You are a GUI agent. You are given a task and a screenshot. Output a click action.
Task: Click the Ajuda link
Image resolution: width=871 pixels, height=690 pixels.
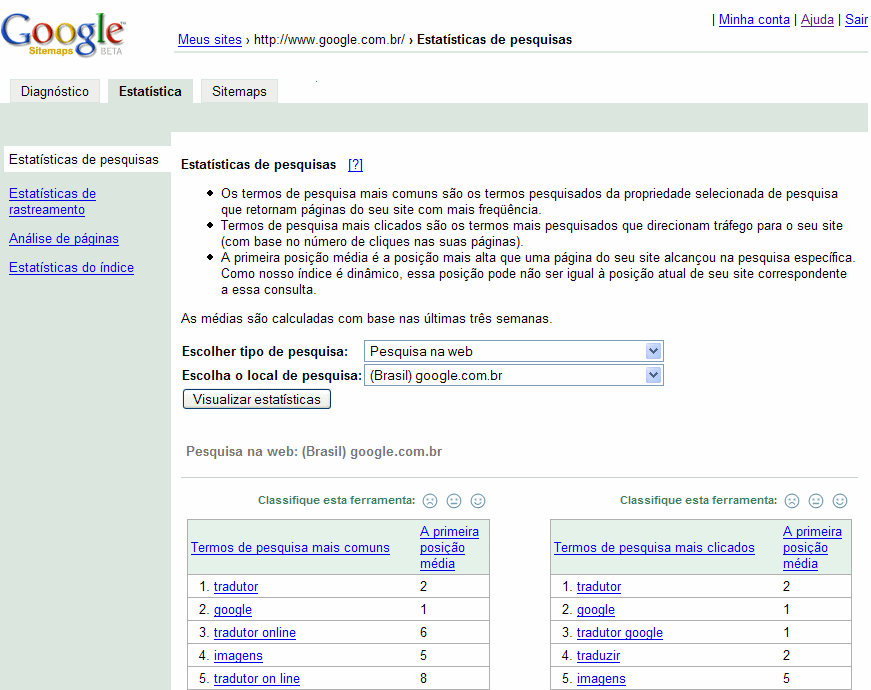(x=817, y=19)
